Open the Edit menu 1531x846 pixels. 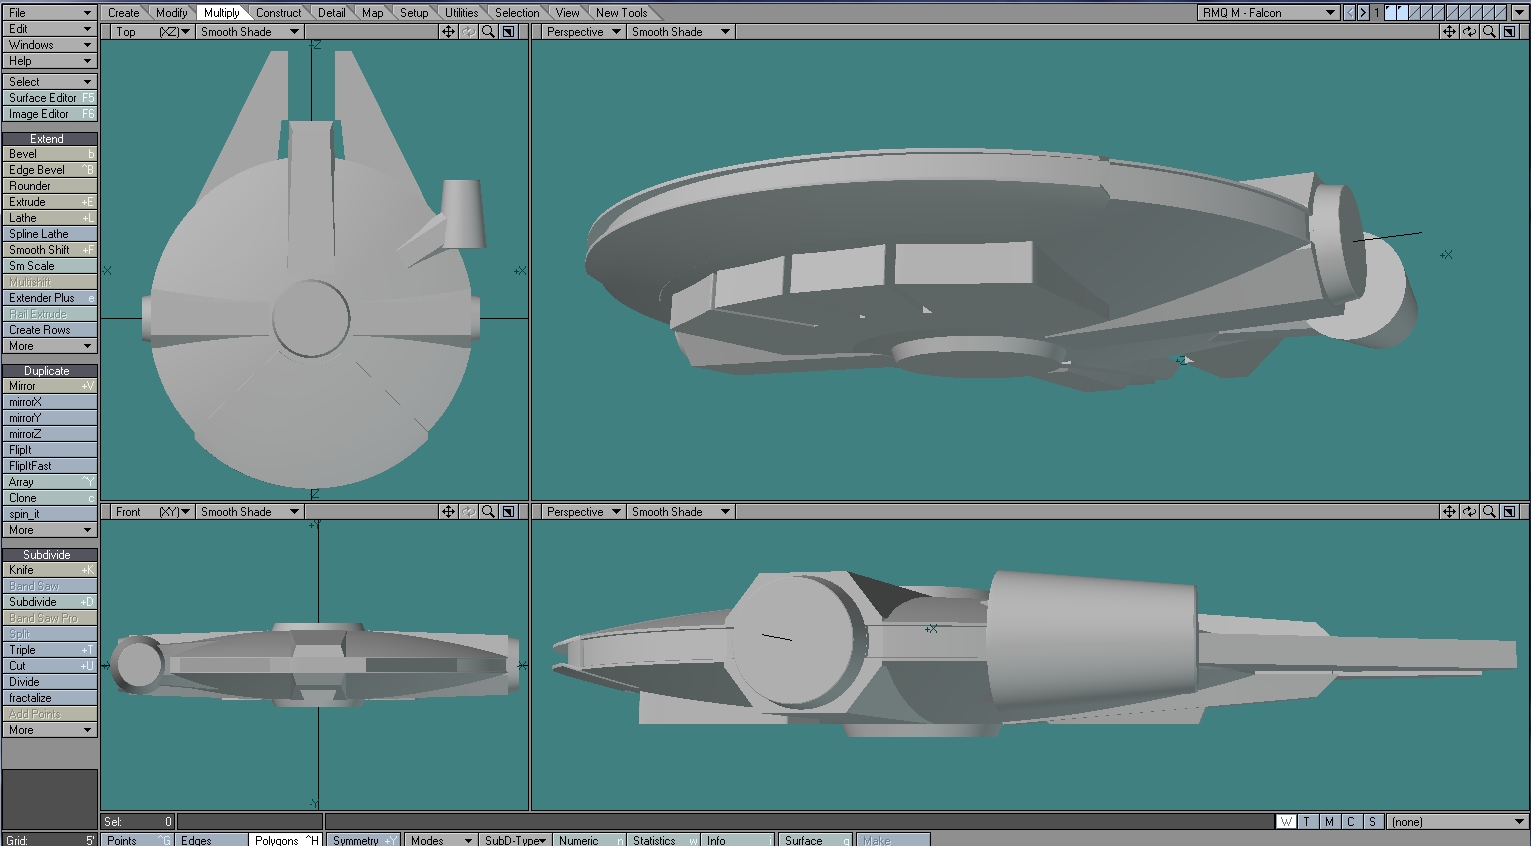pyautogui.click(x=49, y=29)
